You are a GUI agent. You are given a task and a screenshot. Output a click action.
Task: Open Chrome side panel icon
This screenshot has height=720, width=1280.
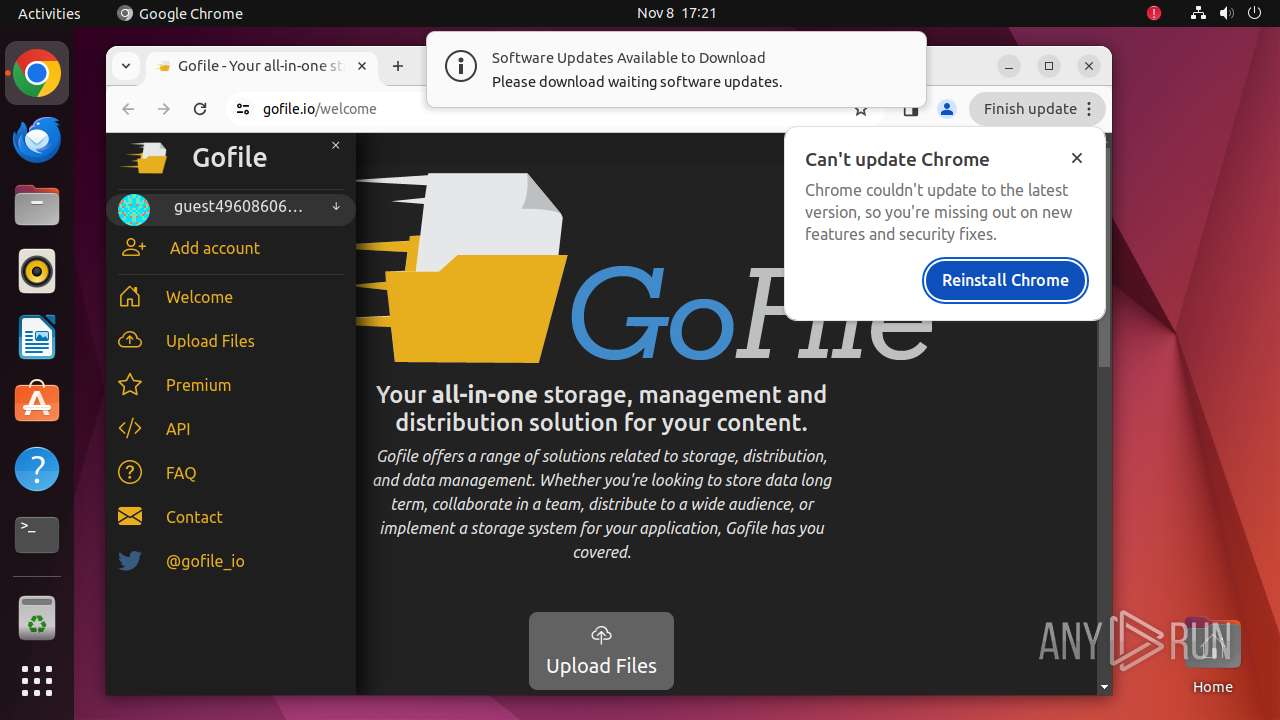click(910, 109)
